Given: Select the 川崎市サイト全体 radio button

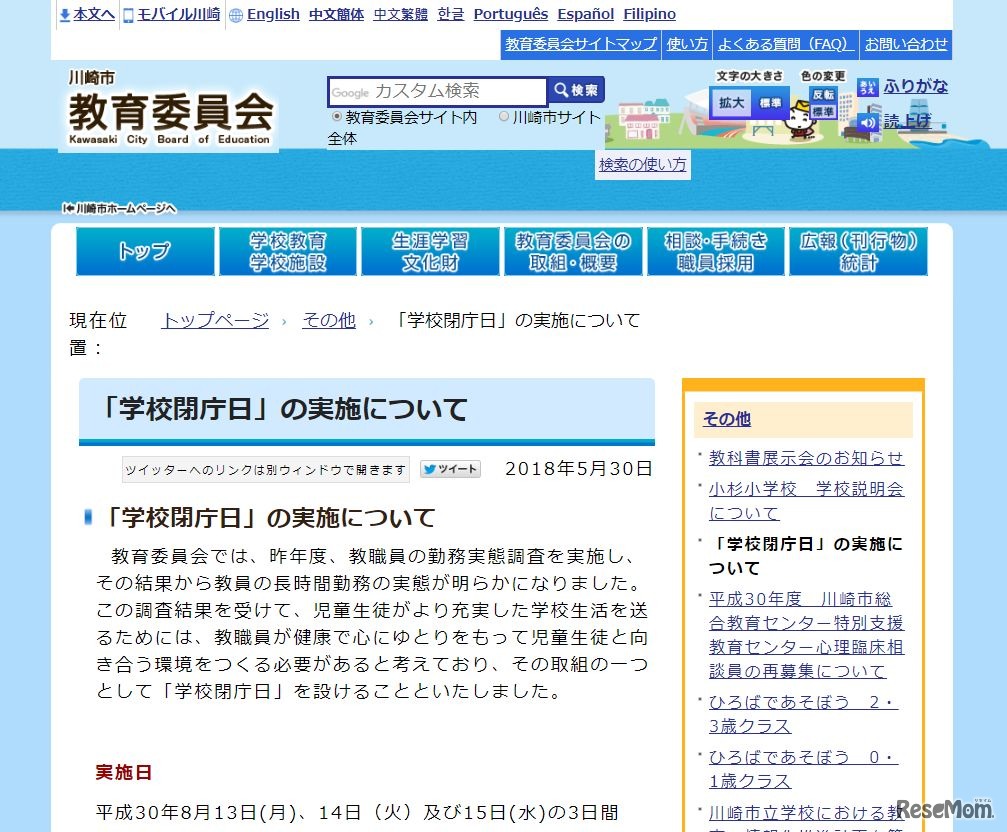Looking at the screenshot, I should coord(505,117).
